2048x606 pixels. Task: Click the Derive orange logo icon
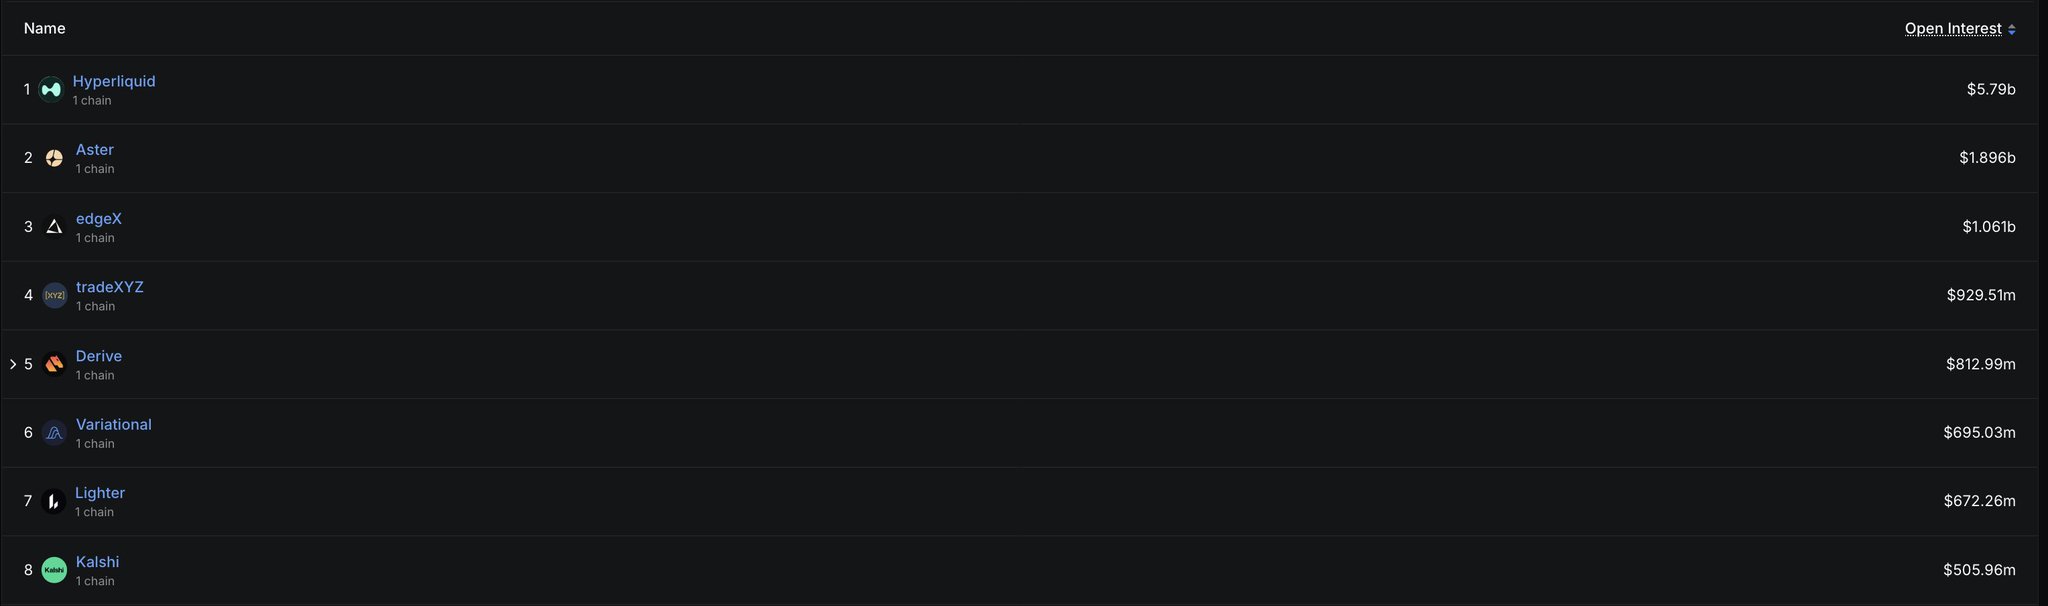54,364
